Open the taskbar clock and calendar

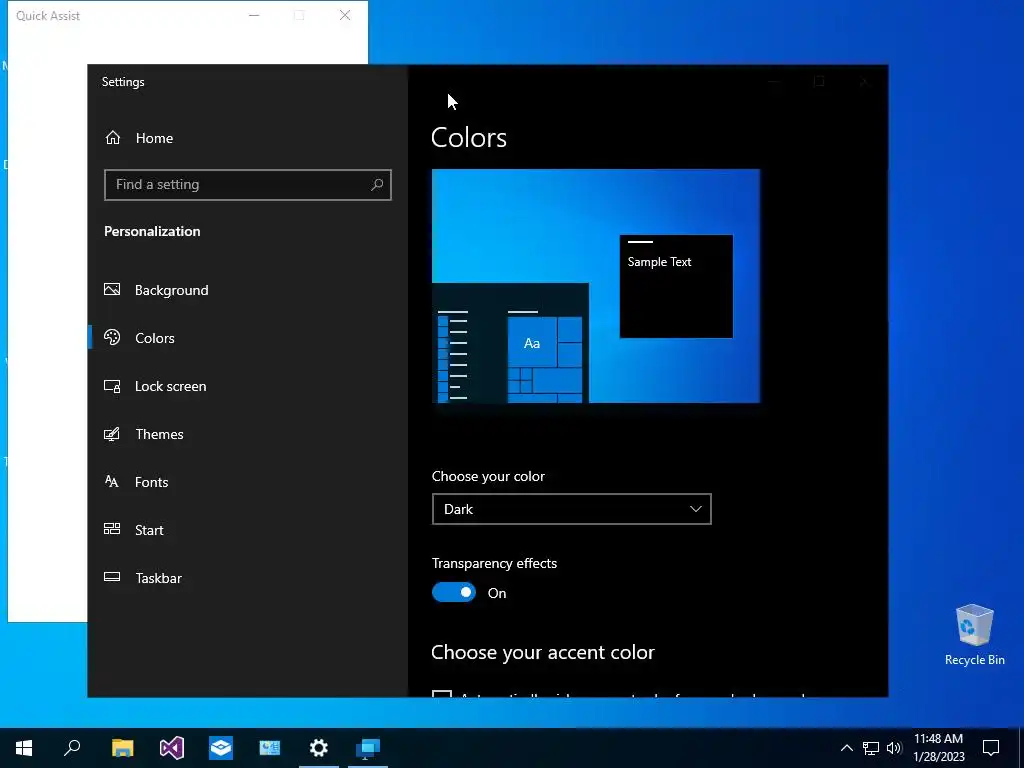click(938, 748)
